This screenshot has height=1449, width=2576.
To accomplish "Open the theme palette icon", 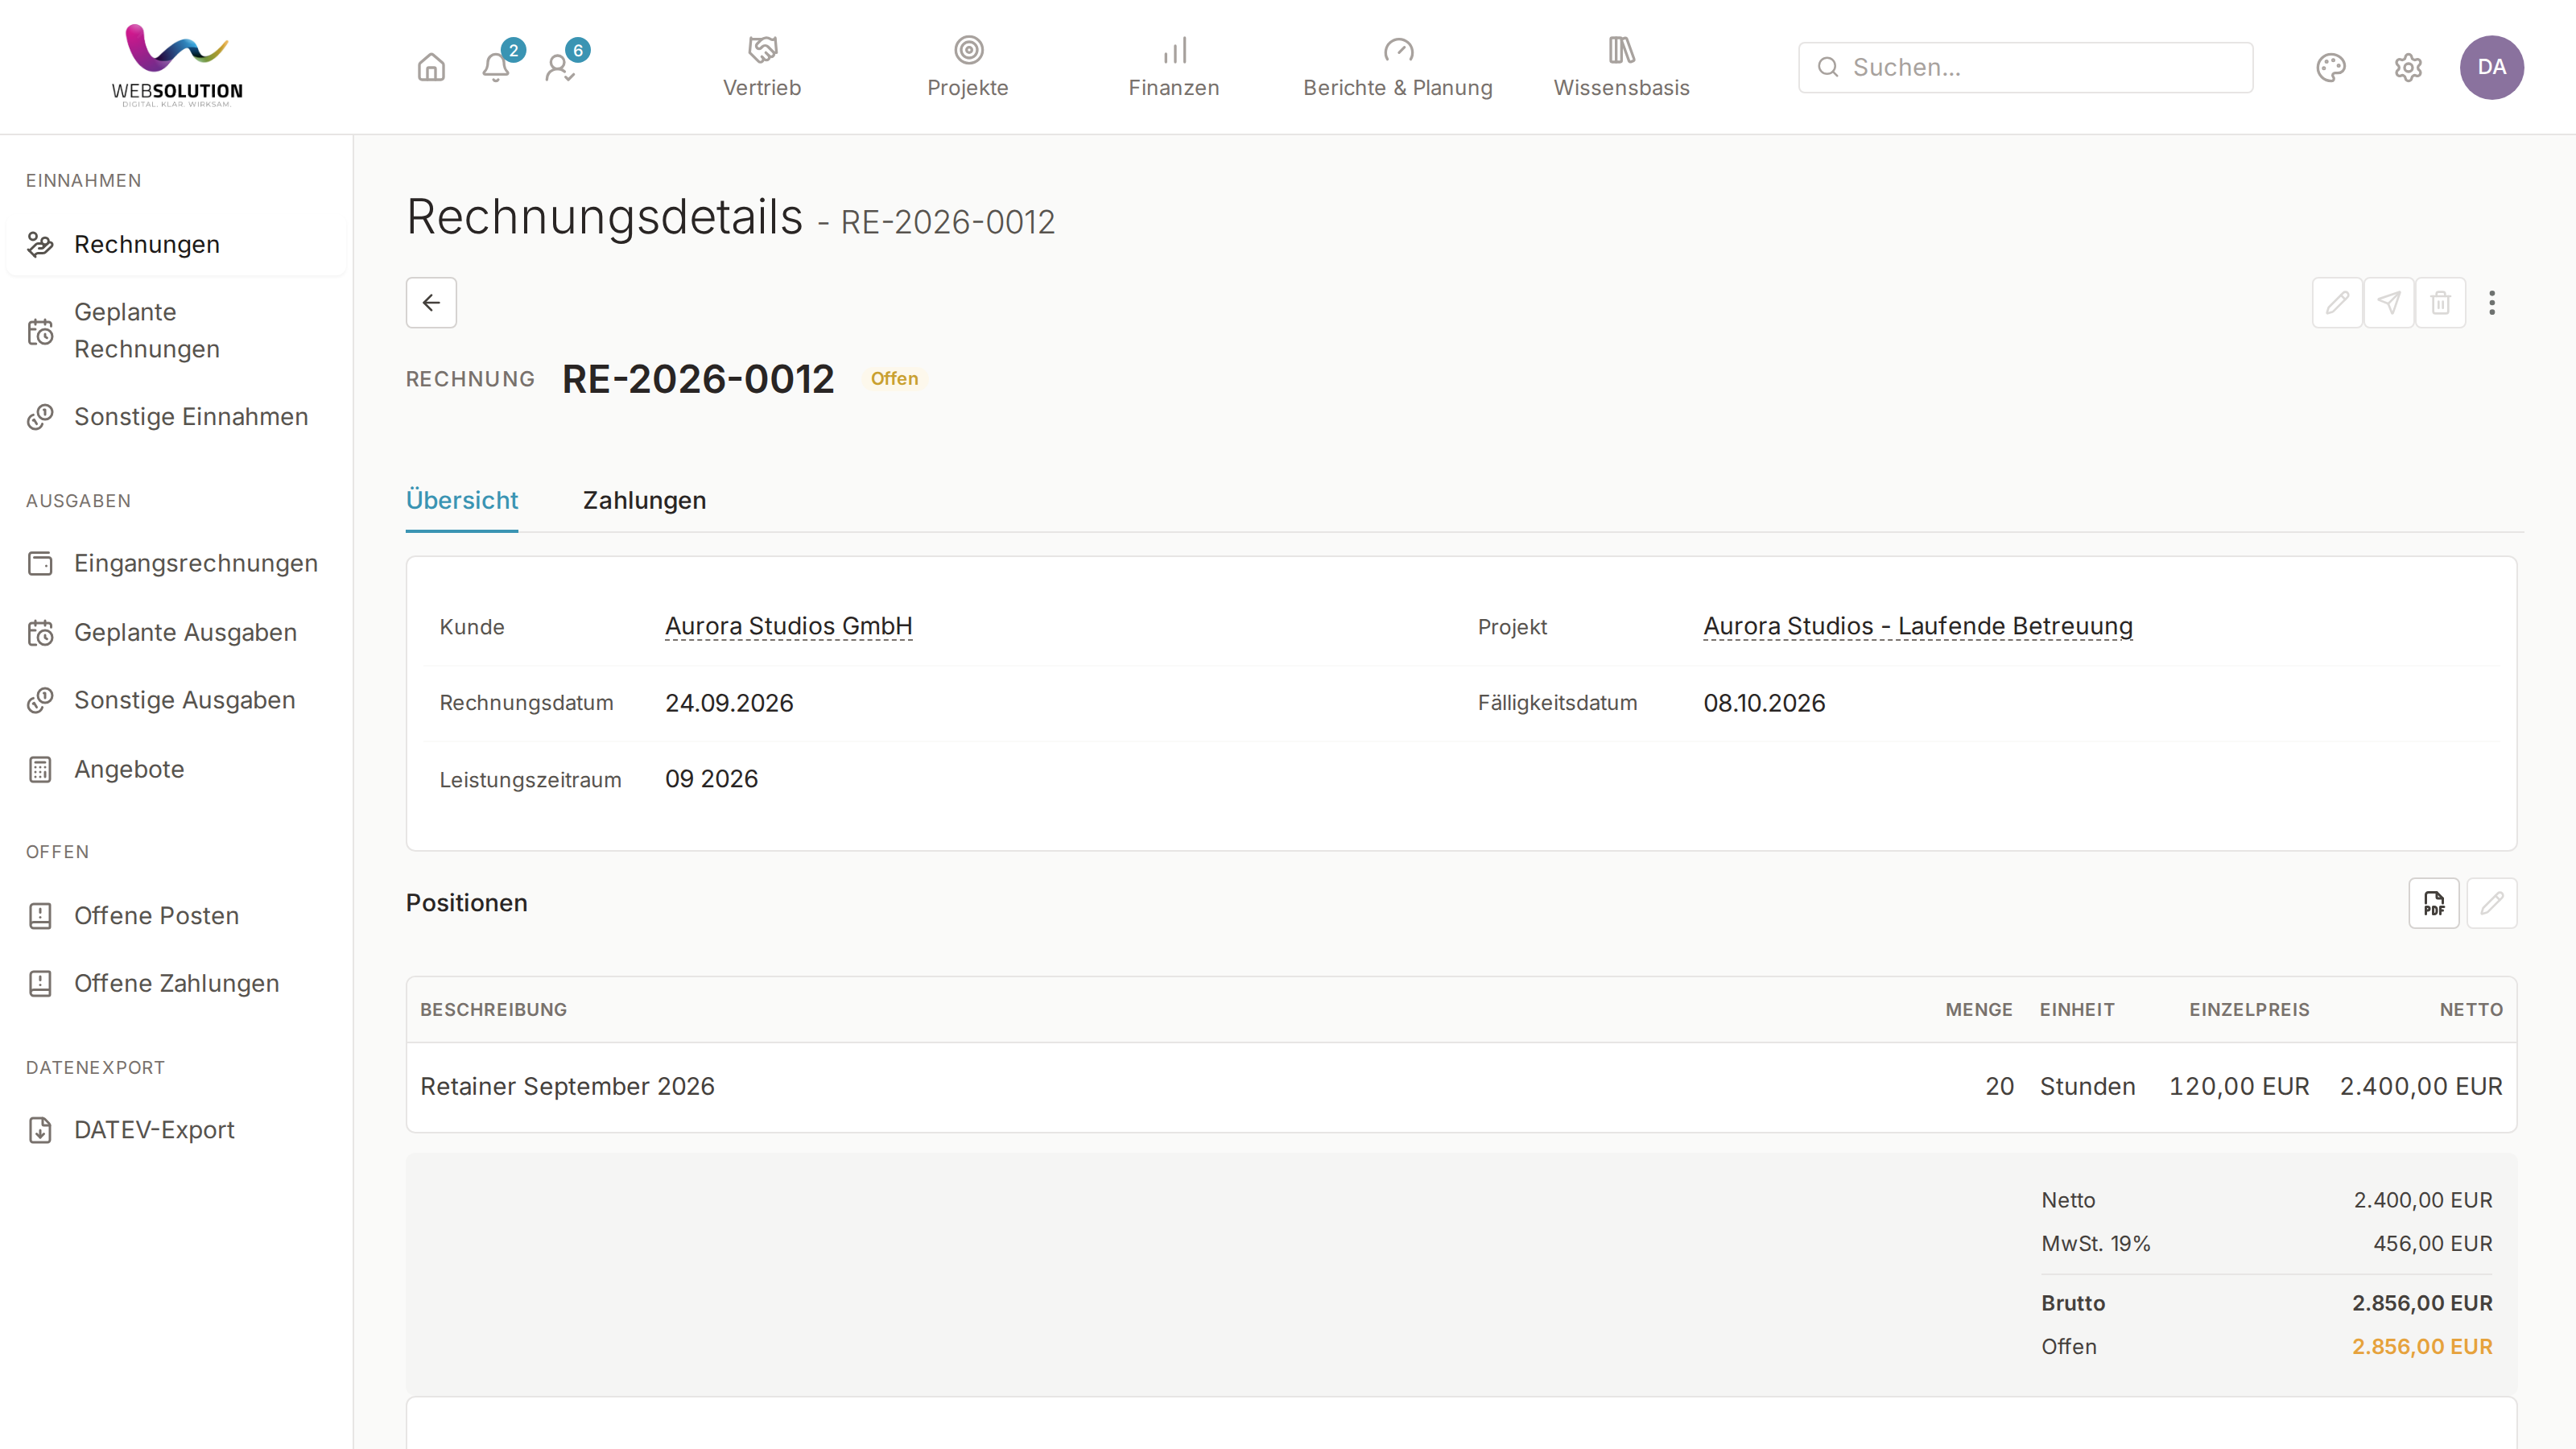I will pos(2331,67).
